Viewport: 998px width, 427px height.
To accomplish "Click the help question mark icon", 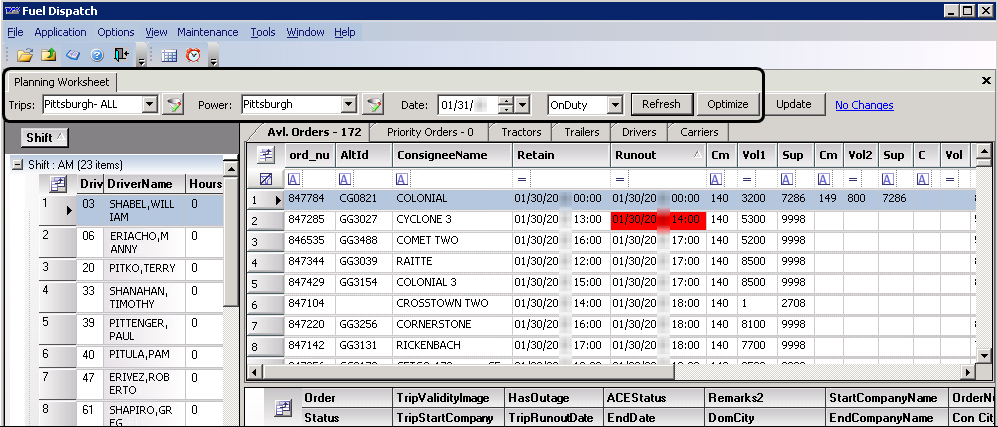I will click(x=97, y=55).
